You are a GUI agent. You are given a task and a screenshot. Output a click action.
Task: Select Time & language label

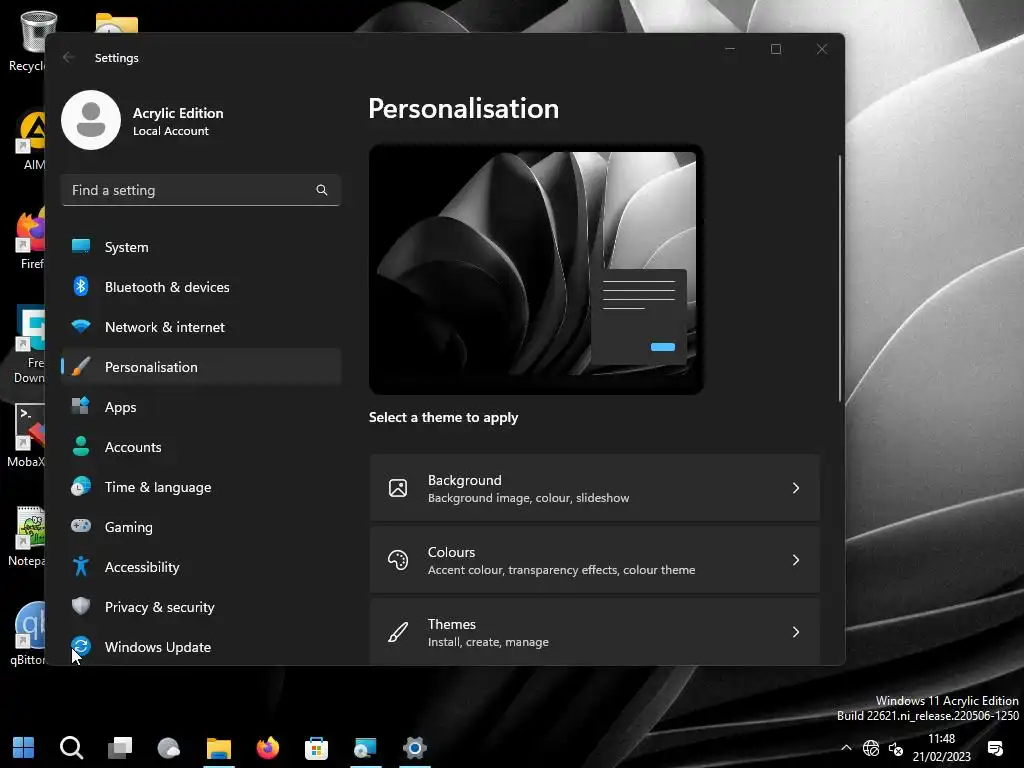pos(158,487)
